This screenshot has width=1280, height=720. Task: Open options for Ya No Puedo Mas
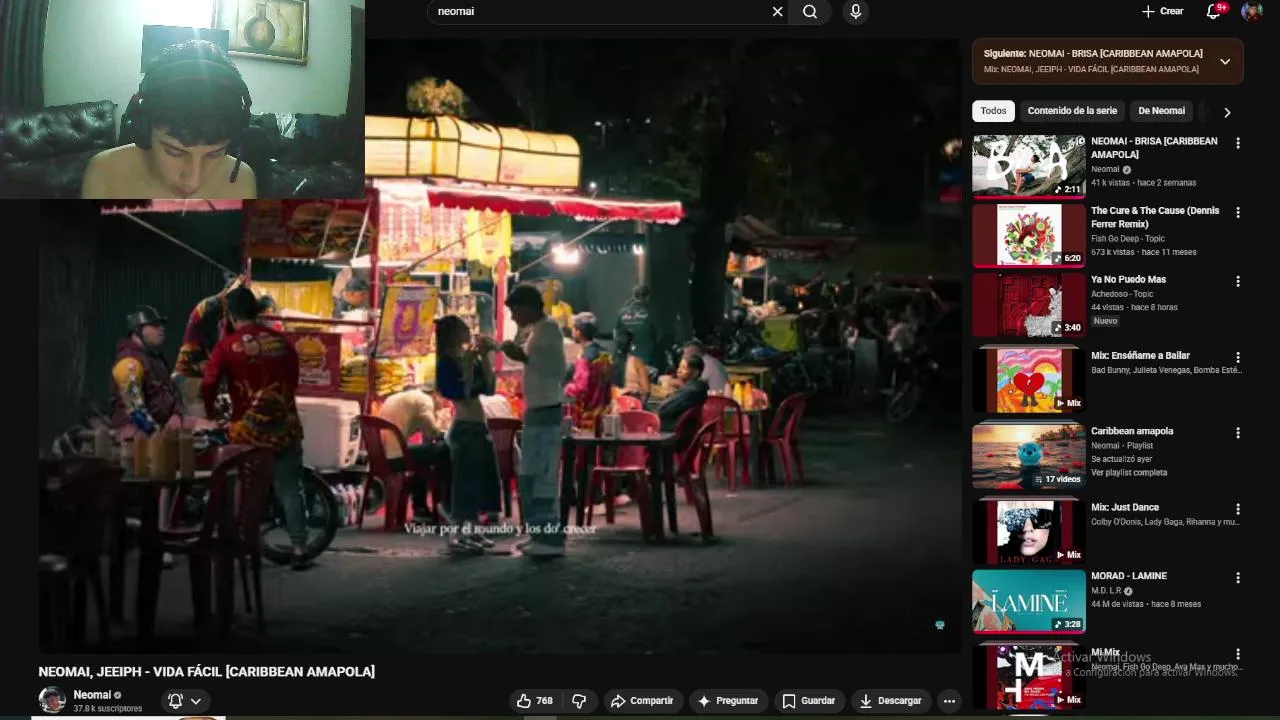(1238, 281)
